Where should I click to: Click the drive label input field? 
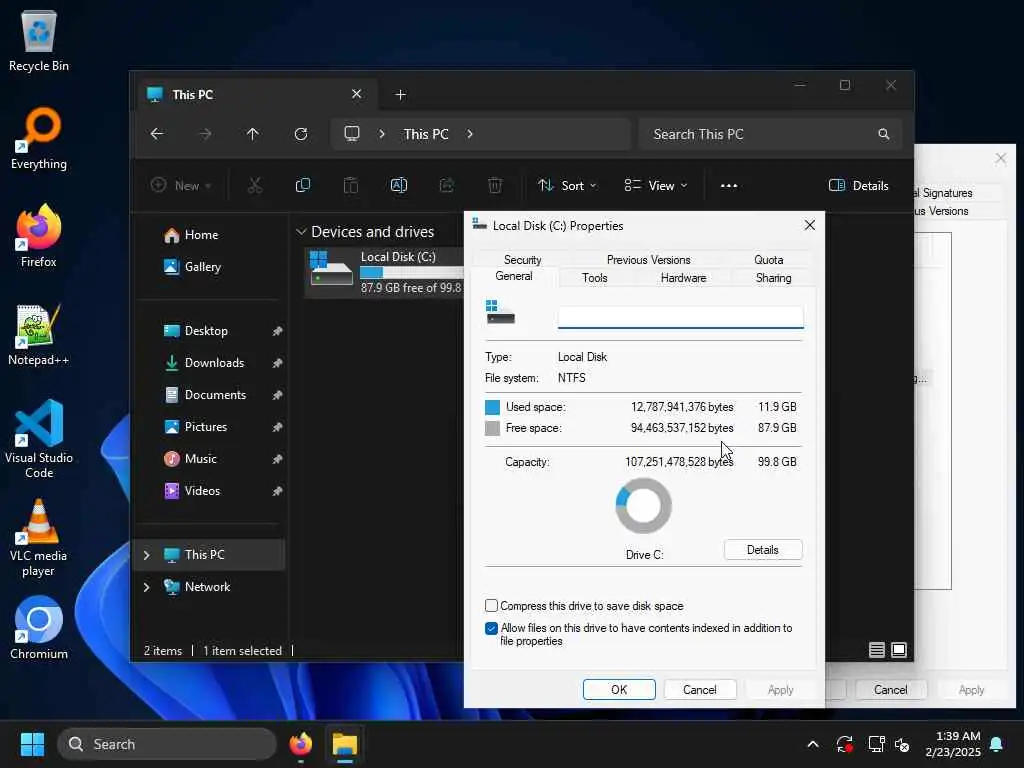pyautogui.click(x=680, y=317)
